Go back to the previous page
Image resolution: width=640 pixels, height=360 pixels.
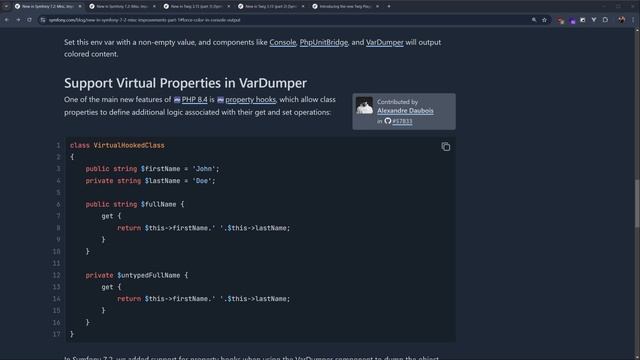coord(7,20)
